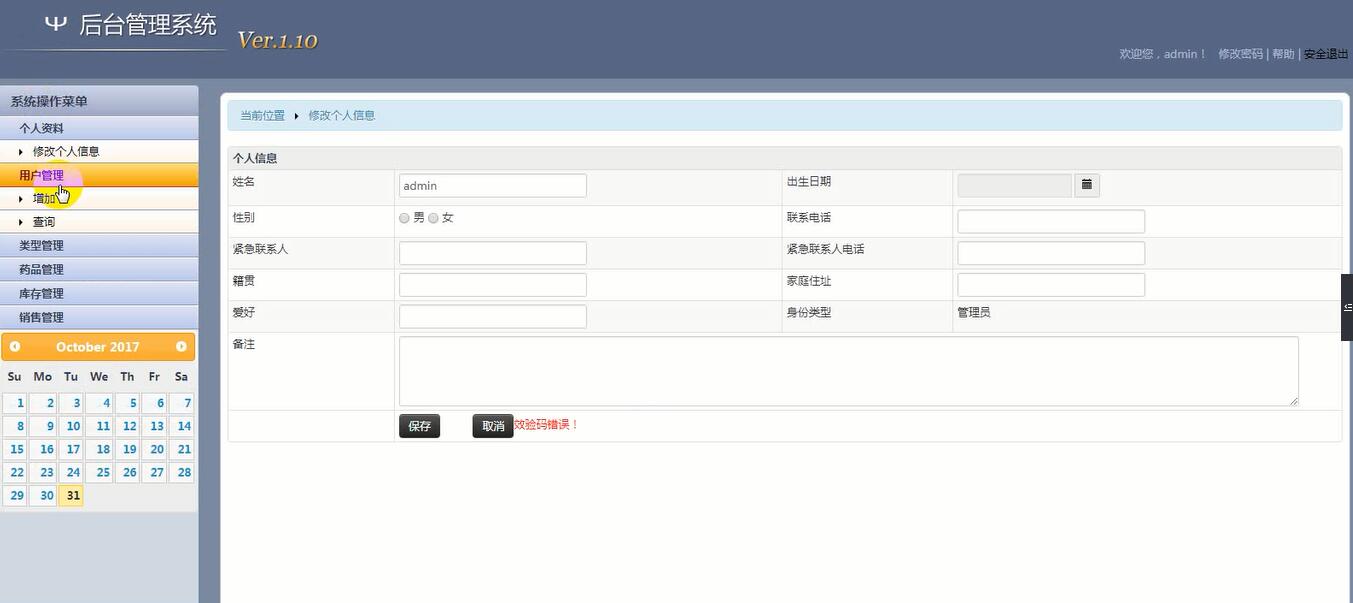Image resolution: width=1353 pixels, height=603 pixels.
Task: Select October 29 in the calendar
Action: pos(15,495)
